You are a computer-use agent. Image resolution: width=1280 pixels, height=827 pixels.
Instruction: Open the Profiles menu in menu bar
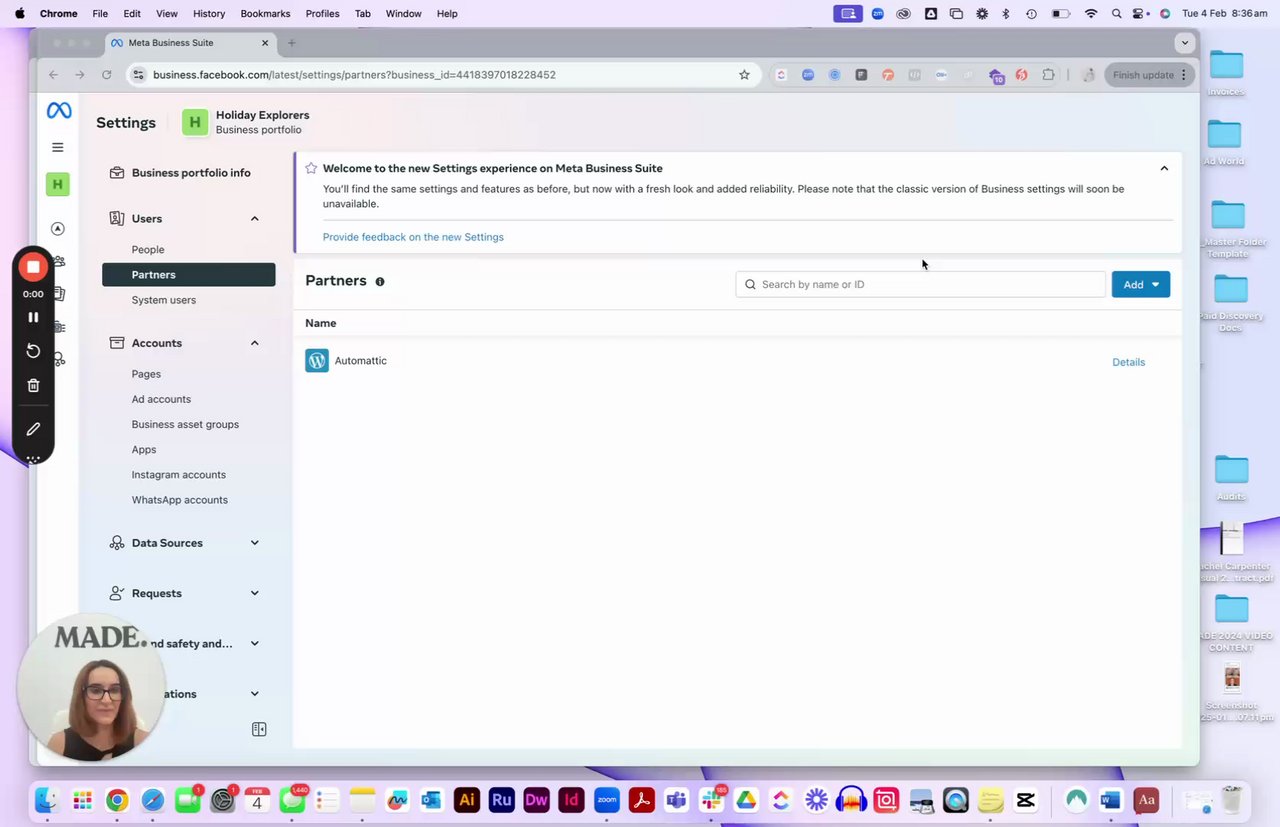(x=322, y=13)
